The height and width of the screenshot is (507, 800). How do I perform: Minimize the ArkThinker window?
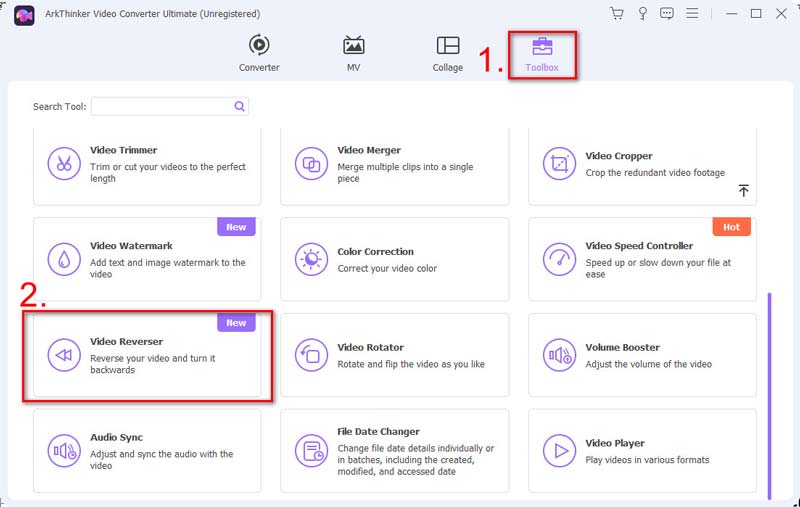click(x=732, y=14)
